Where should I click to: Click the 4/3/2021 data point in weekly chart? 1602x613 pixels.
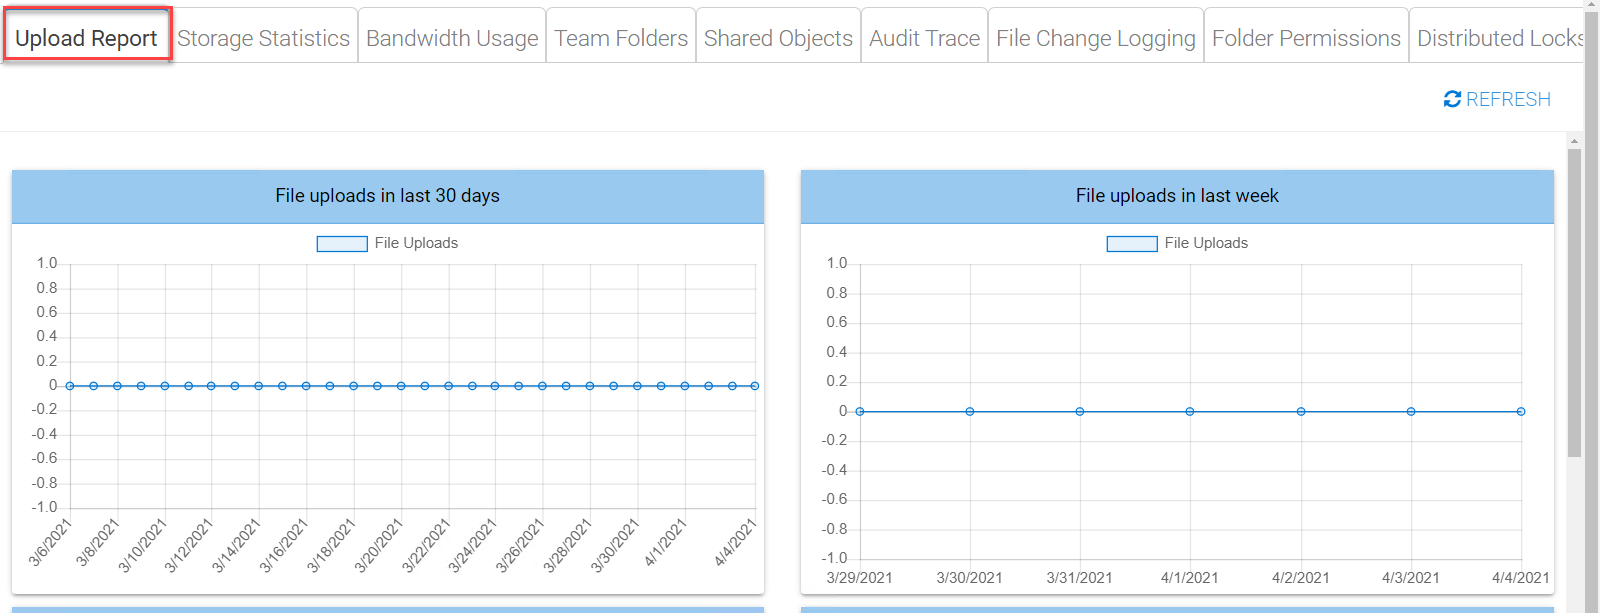tap(1411, 411)
